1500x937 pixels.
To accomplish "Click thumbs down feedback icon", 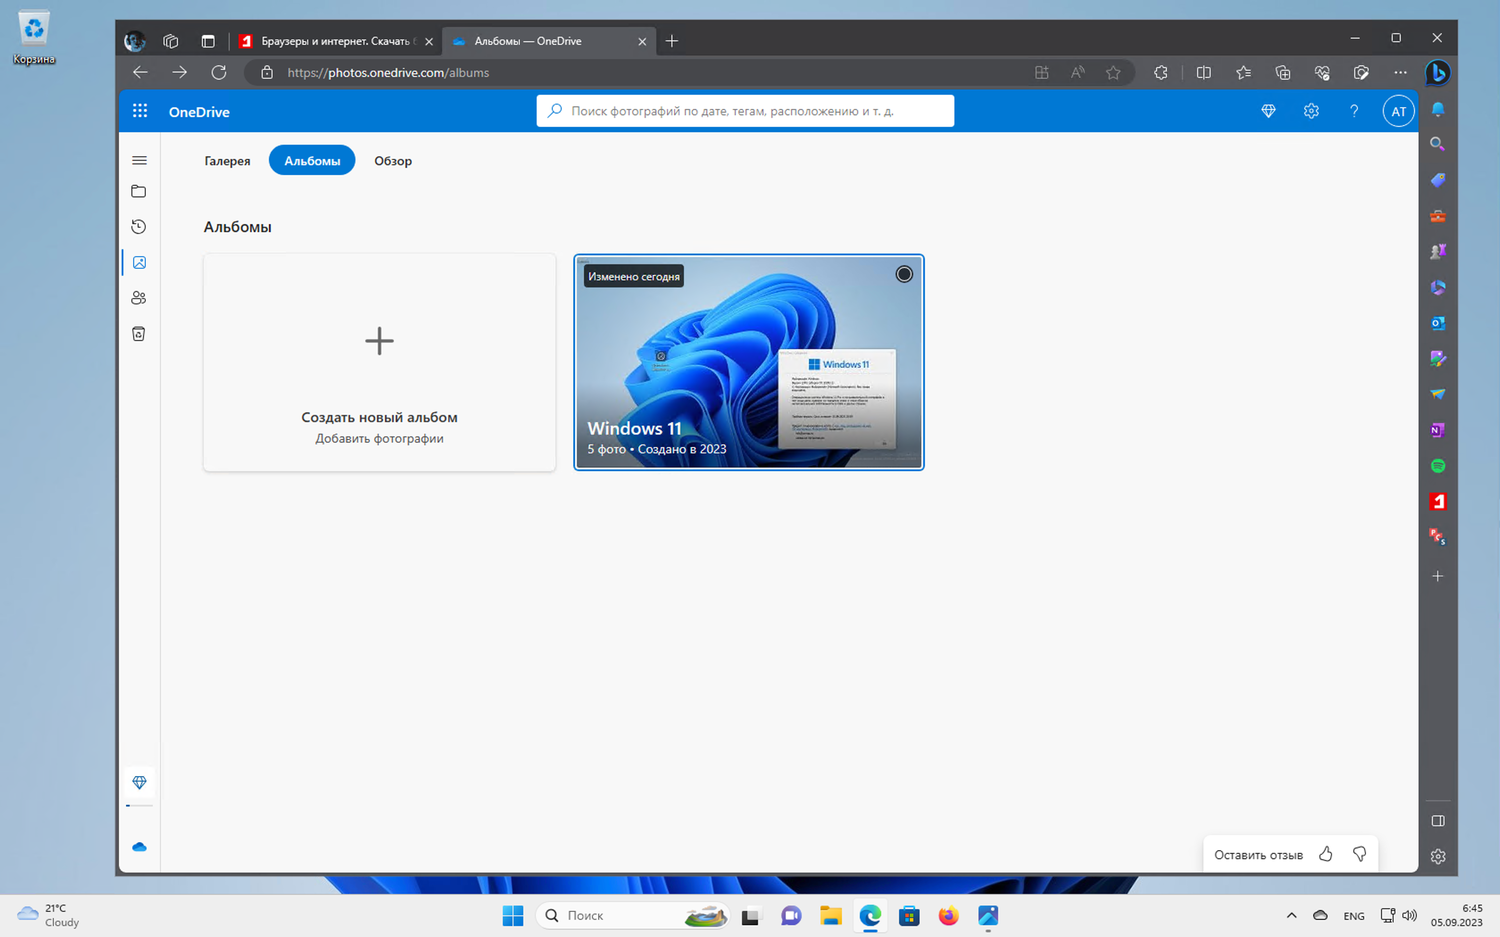I will tap(1360, 854).
